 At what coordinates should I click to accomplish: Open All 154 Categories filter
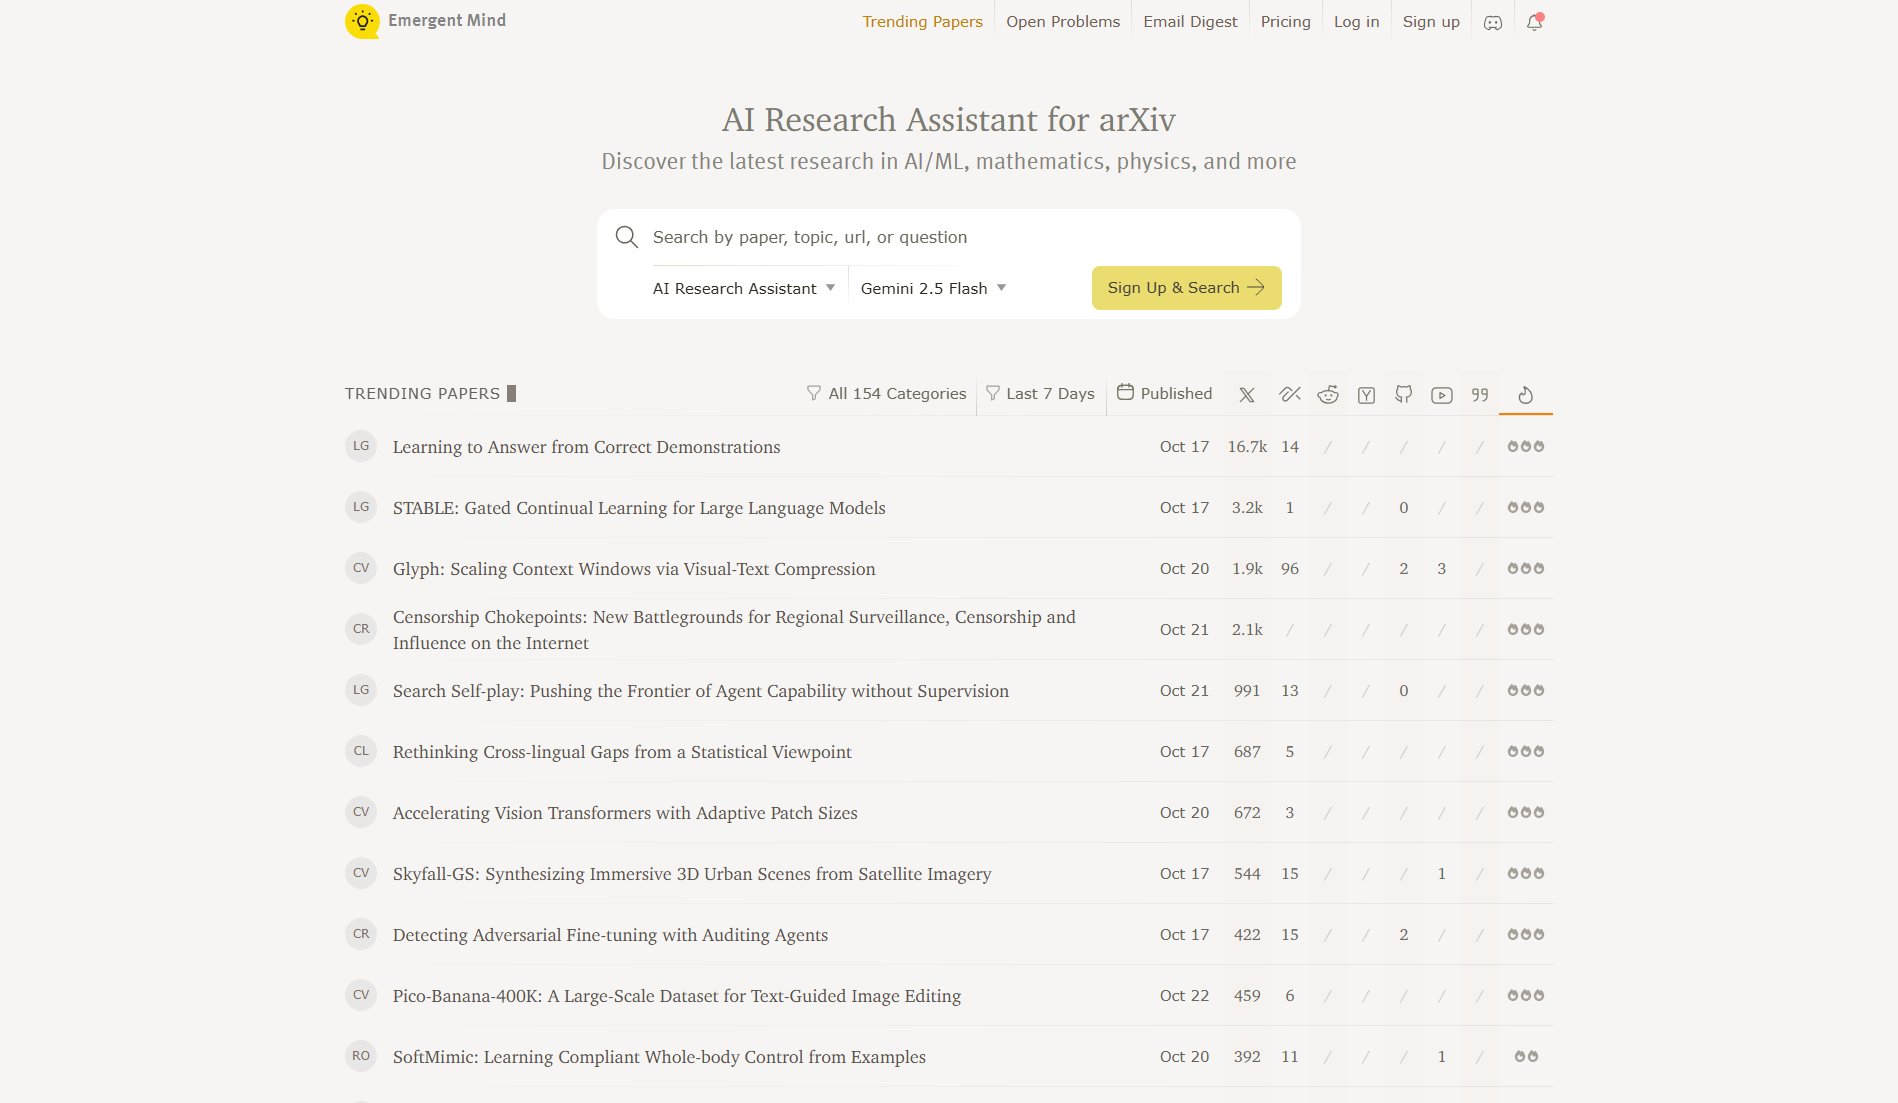886,394
